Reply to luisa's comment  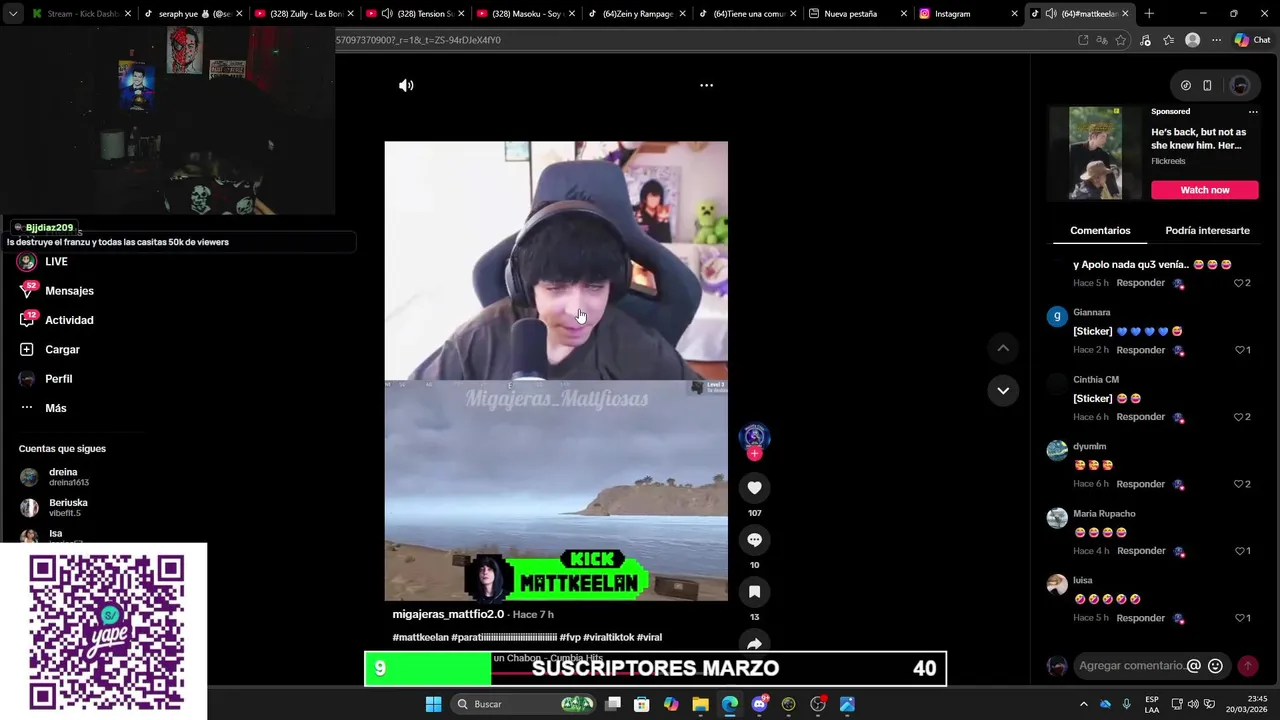tap(1141, 618)
